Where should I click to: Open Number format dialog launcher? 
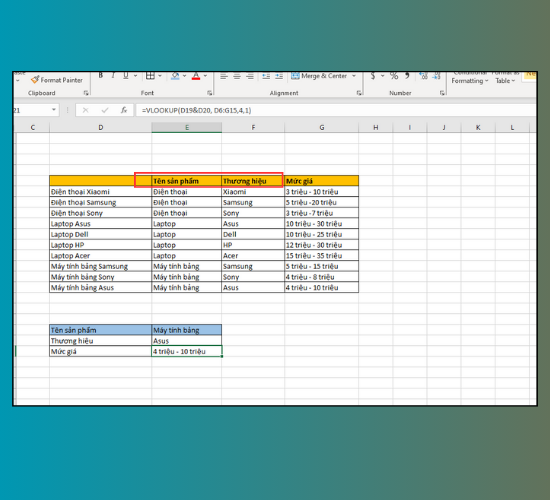click(442, 93)
